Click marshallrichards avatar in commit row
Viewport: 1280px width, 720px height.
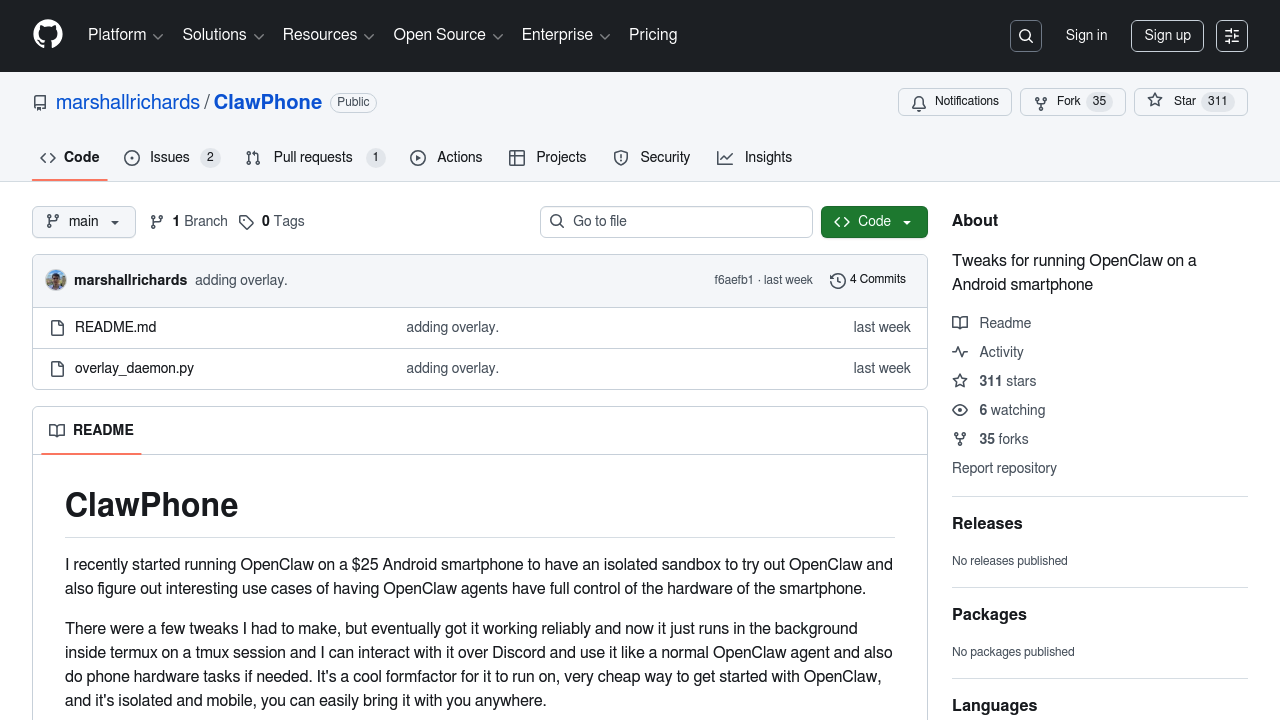click(x=56, y=280)
